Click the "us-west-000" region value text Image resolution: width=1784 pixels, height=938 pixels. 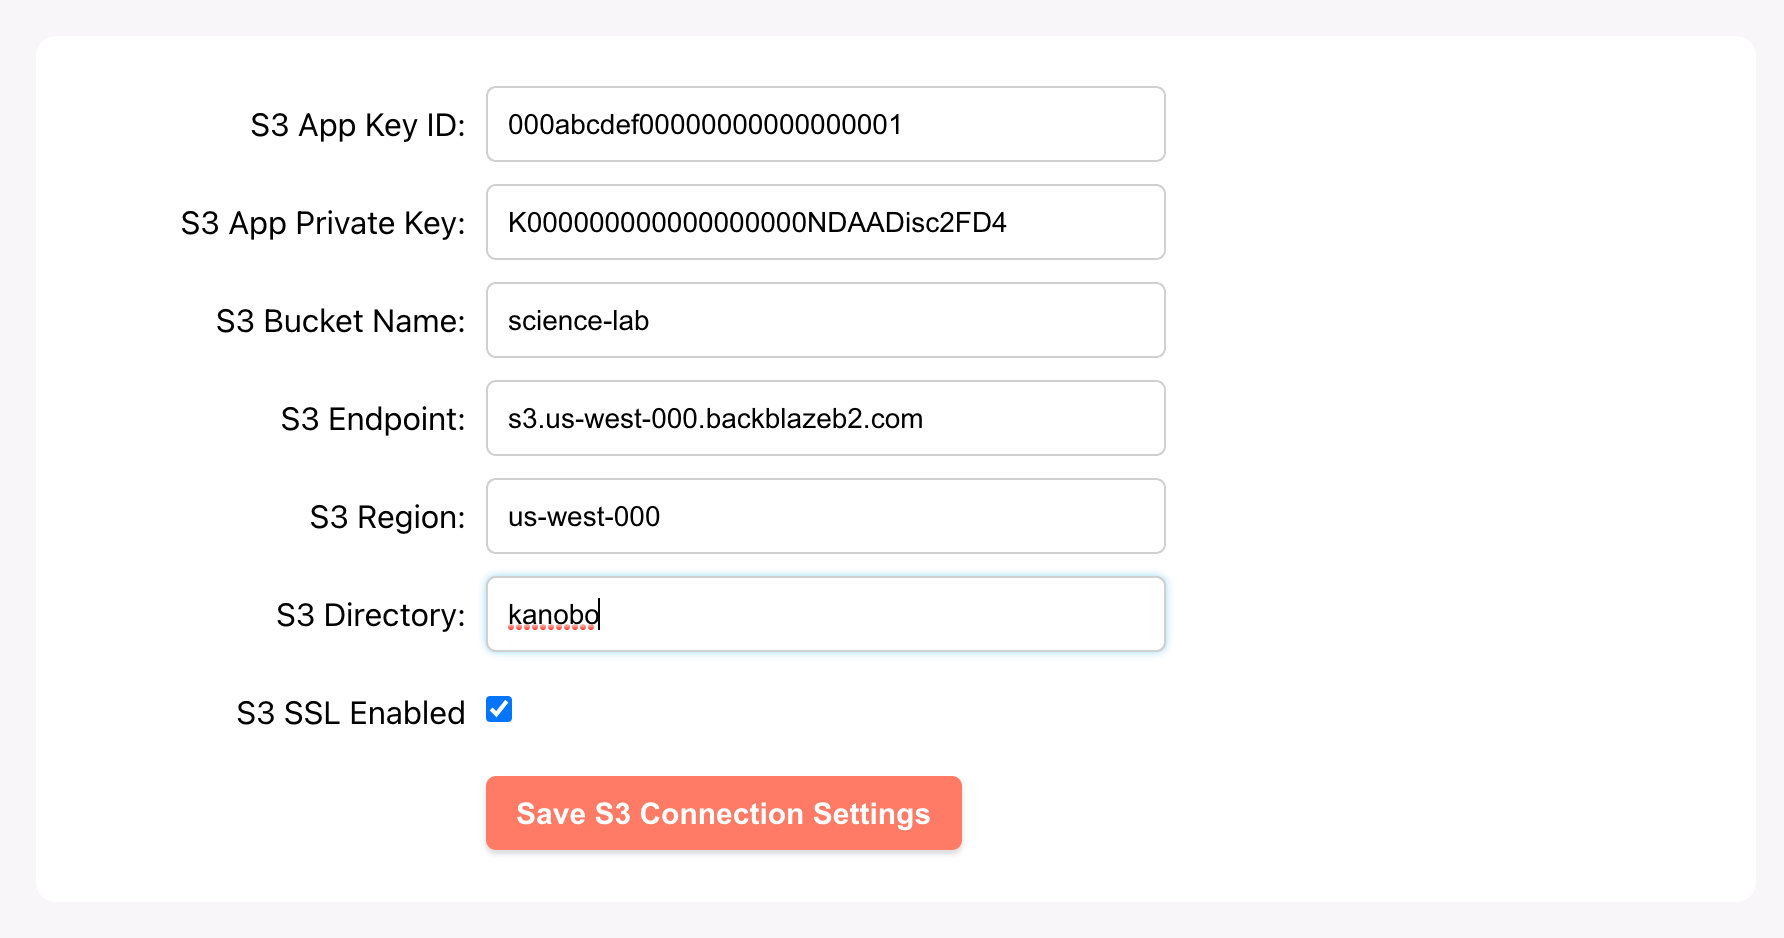click(x=584, y=517)
